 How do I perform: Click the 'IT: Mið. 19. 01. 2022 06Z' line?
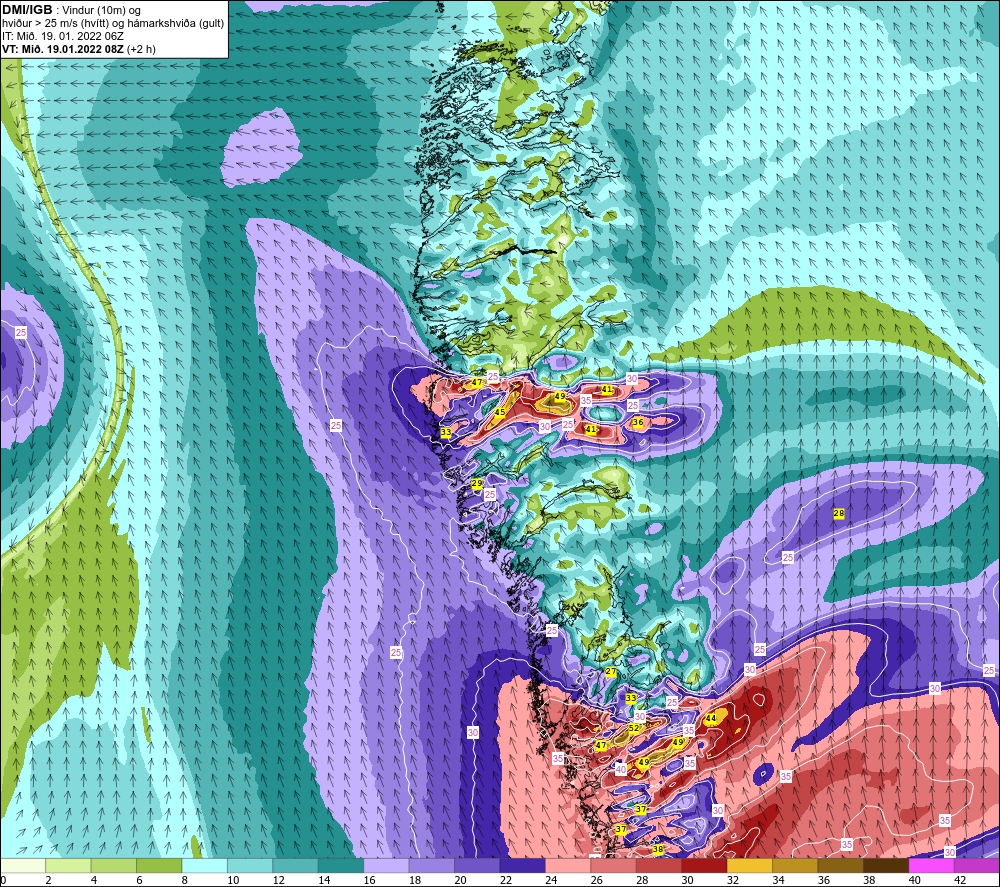[x=62, y=36]
